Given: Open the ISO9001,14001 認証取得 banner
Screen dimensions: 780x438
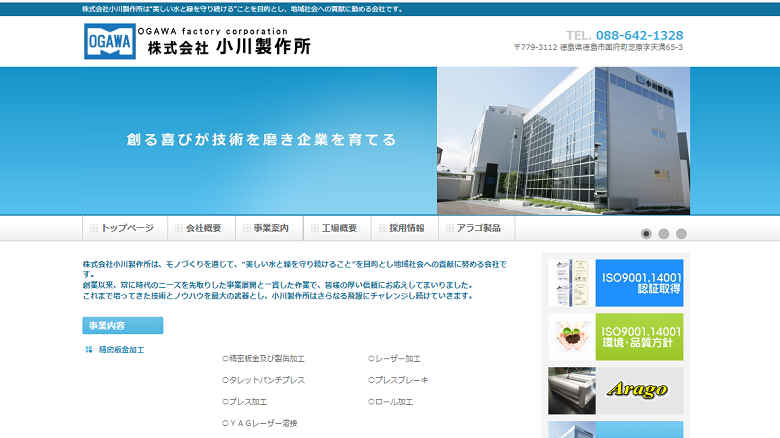Looking at the screenshot, I should pyautogui.click(x=615, y=281).
